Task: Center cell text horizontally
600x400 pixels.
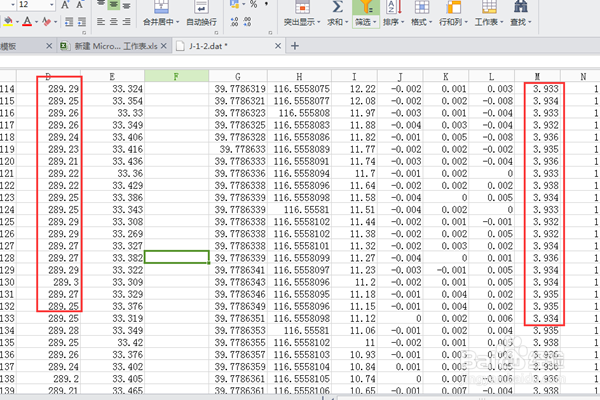Action: point(114,22)
